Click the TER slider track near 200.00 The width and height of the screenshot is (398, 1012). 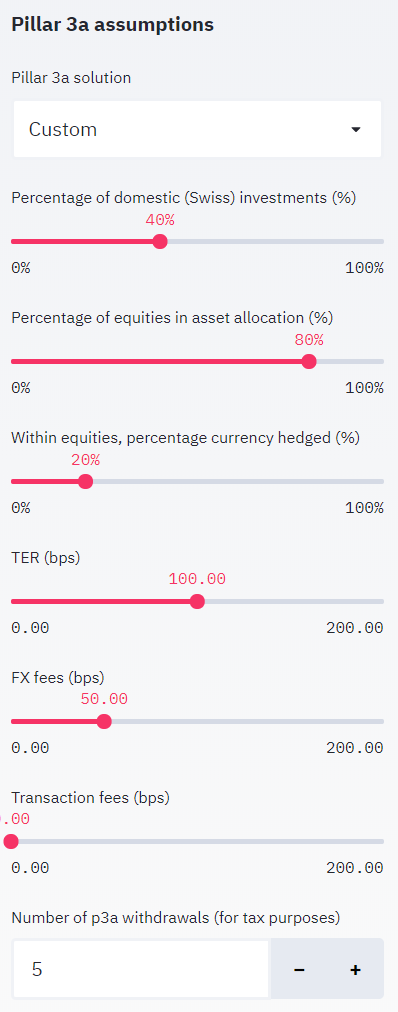pos(382,602)
